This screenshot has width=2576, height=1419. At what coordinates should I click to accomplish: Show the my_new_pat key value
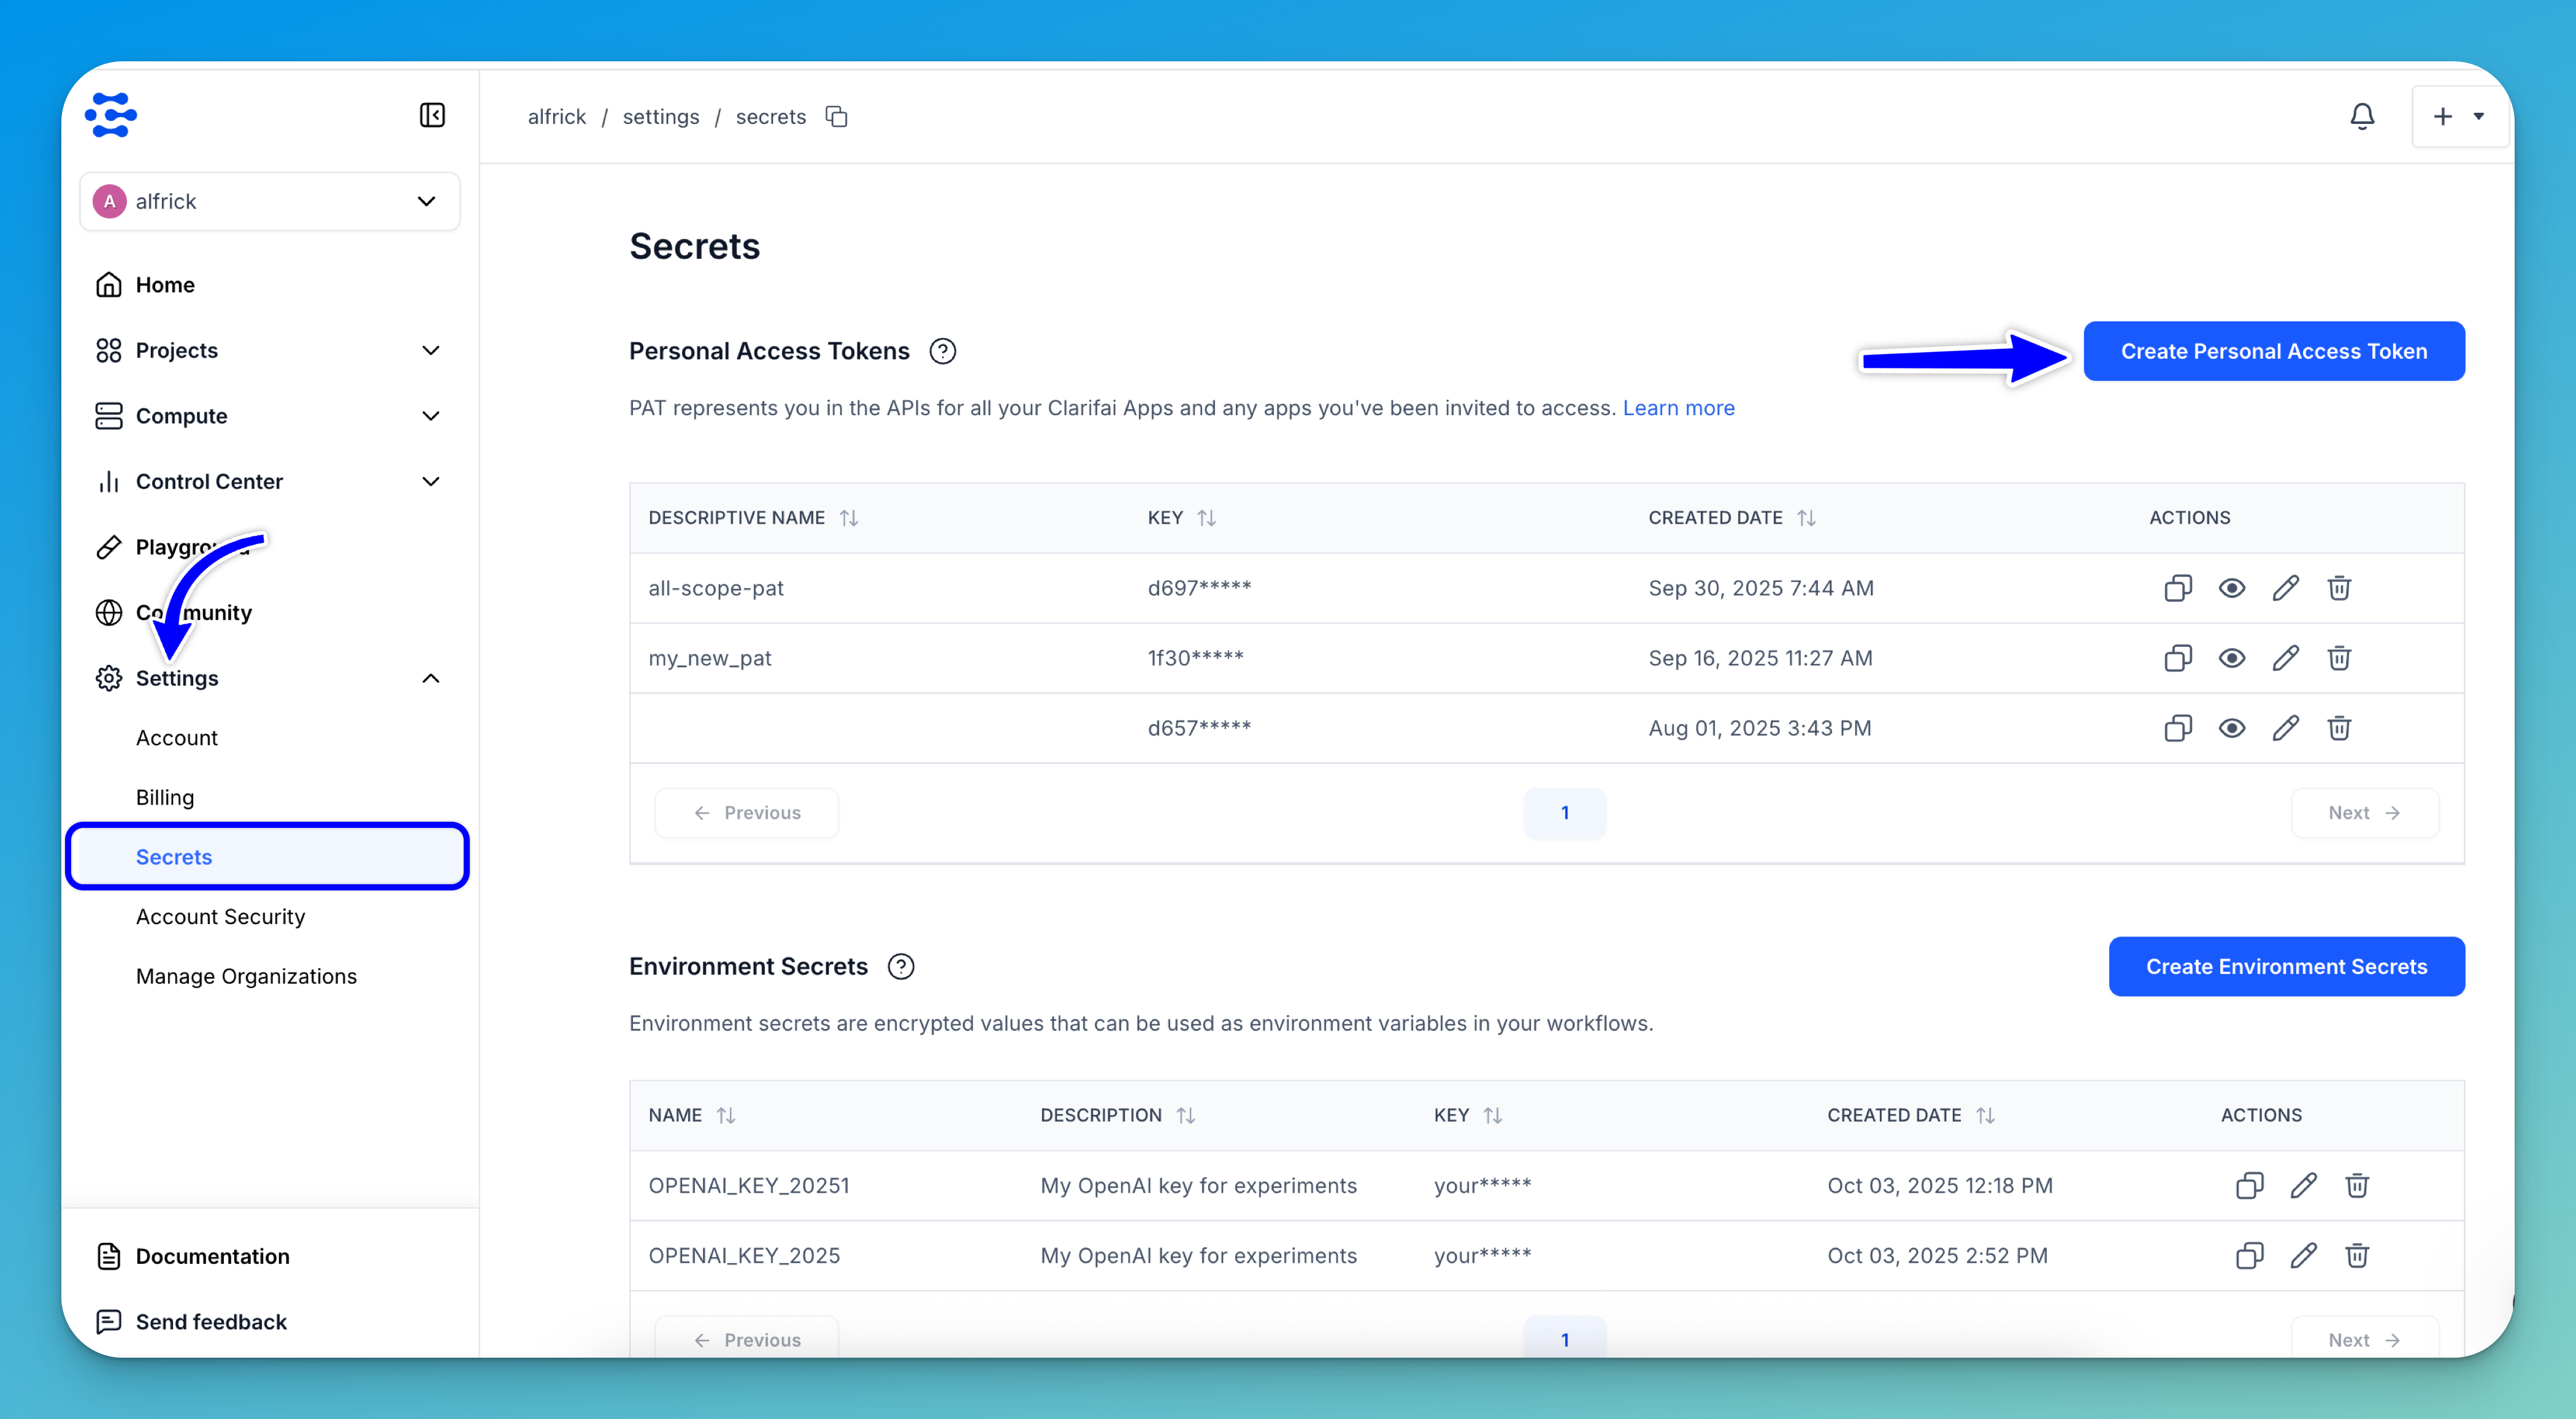point(2231,658)
